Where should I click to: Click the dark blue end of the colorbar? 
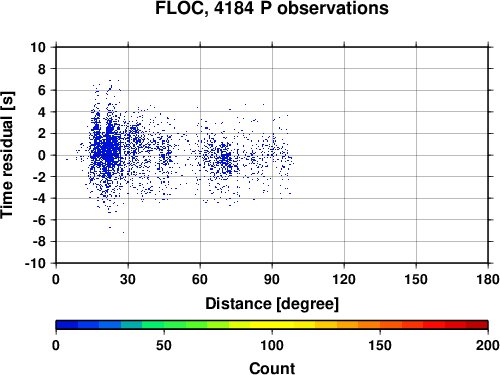[x=67, y=325]
